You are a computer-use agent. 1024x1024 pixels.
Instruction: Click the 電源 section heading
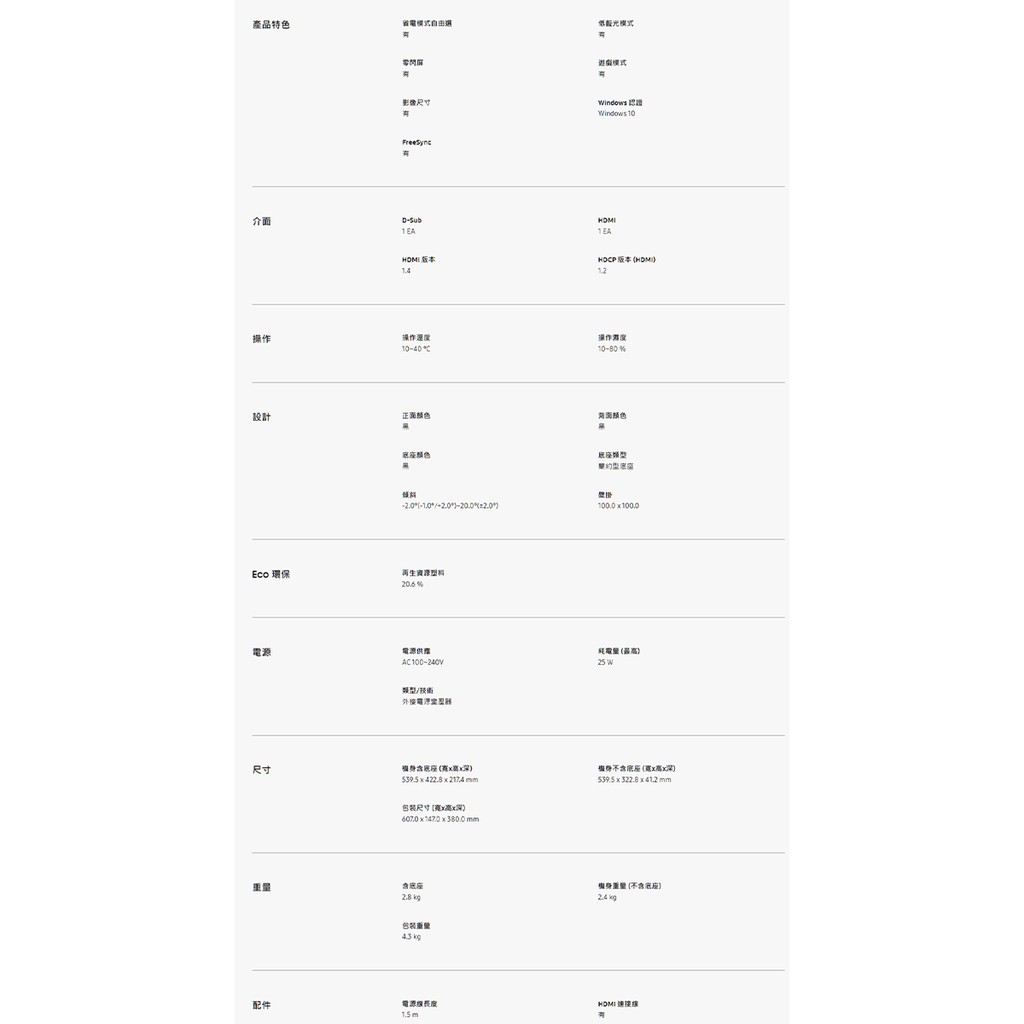click(262, 652)
